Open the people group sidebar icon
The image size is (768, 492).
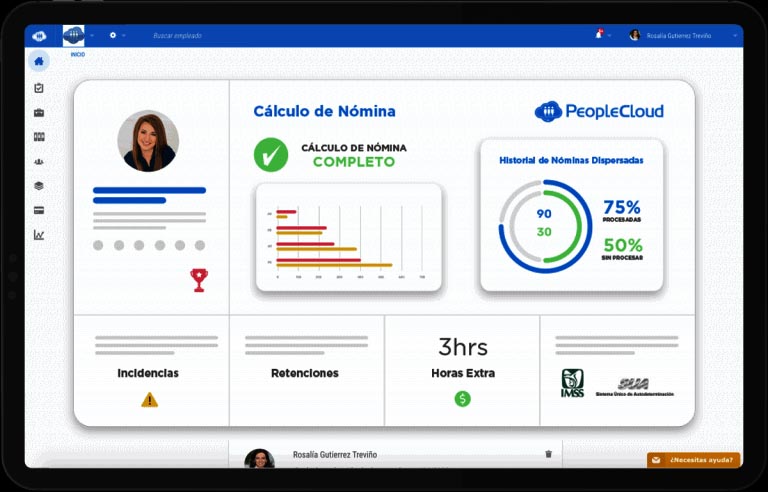[x=39, y=162]
